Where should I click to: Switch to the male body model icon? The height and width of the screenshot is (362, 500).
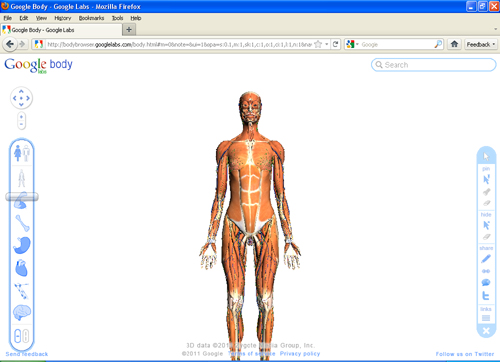[x=26, y=153]
